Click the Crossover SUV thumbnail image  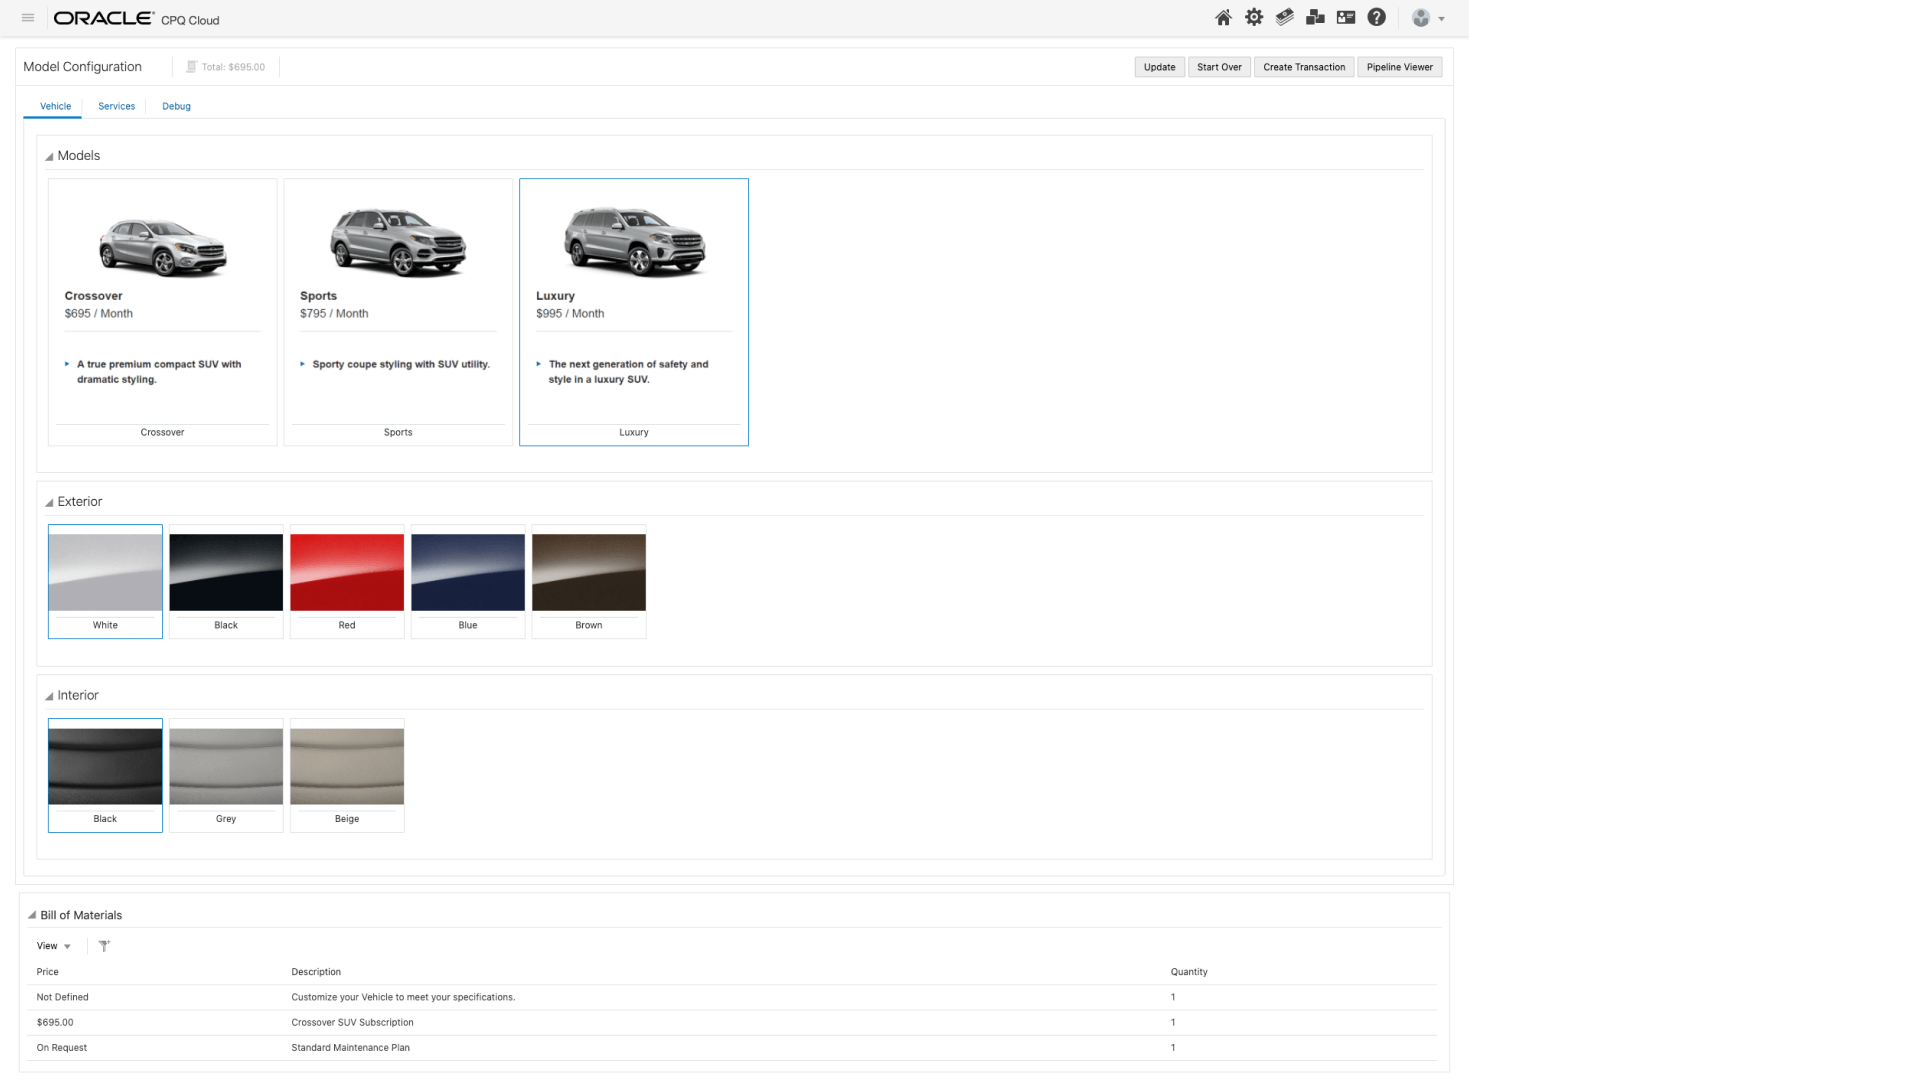tap(162, 243)
